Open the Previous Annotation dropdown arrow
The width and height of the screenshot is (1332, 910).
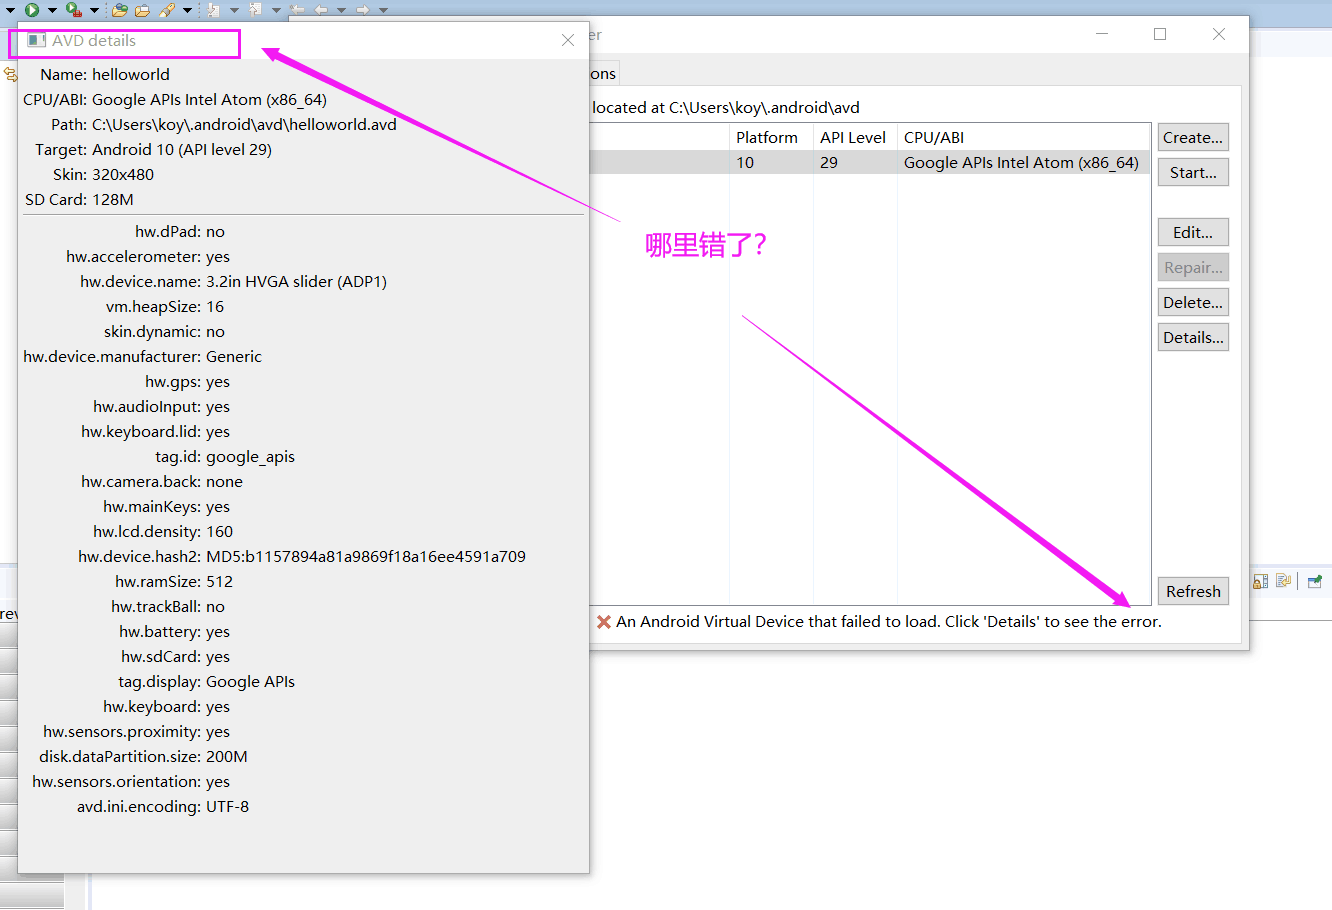(276, 11)
